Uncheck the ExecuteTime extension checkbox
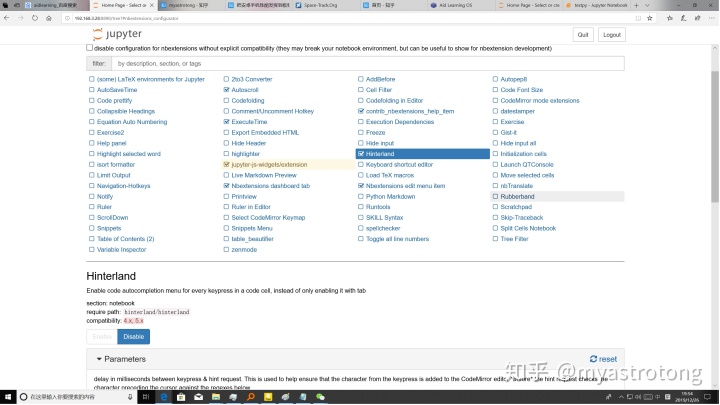The image size is (720, 405). [x=226, y=122]
